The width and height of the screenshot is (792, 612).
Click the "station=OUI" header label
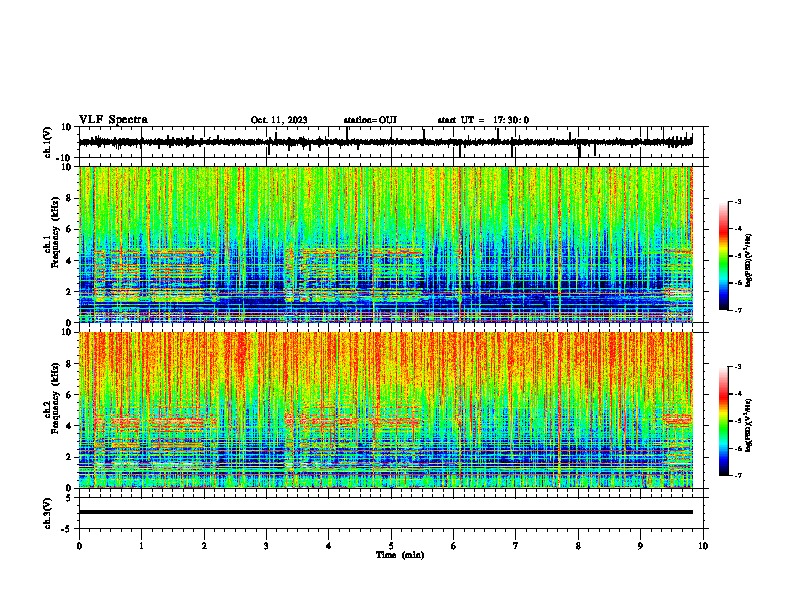370,120
